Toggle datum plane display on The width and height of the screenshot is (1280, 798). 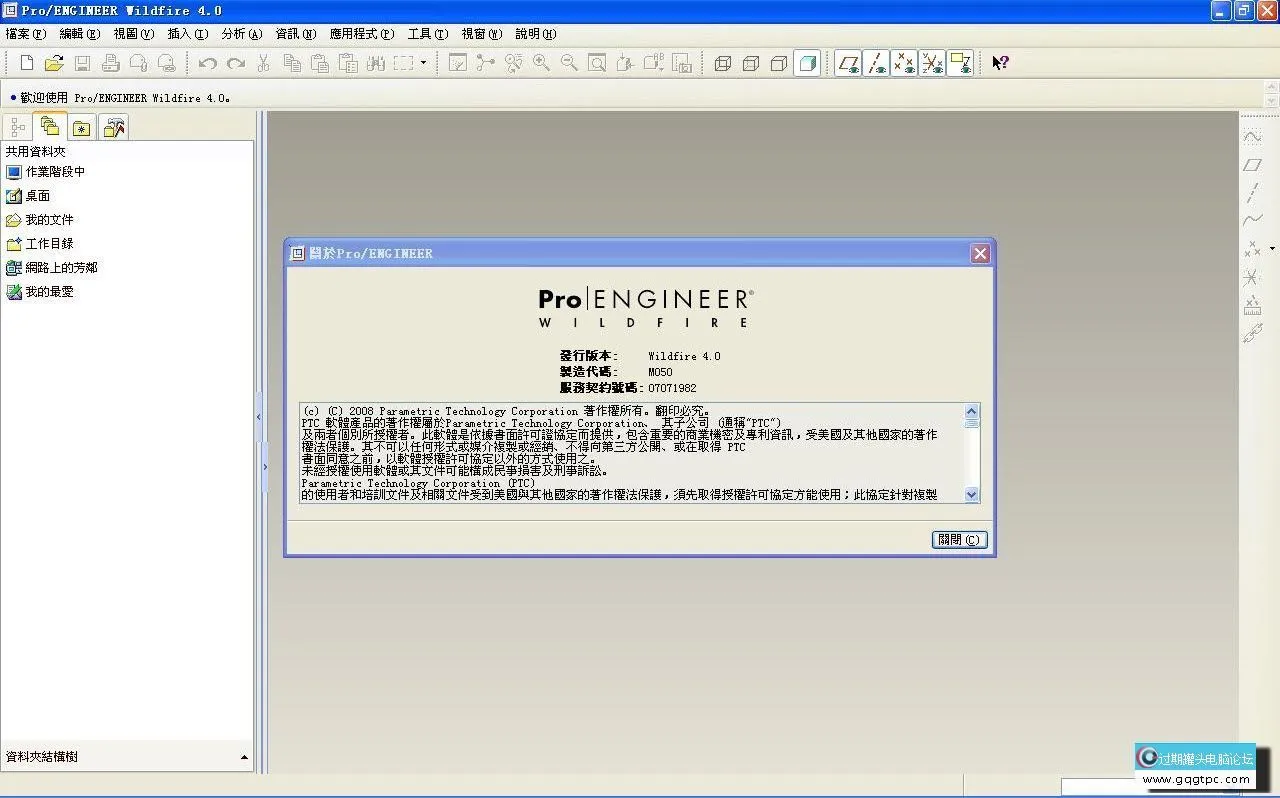[849, 62]
